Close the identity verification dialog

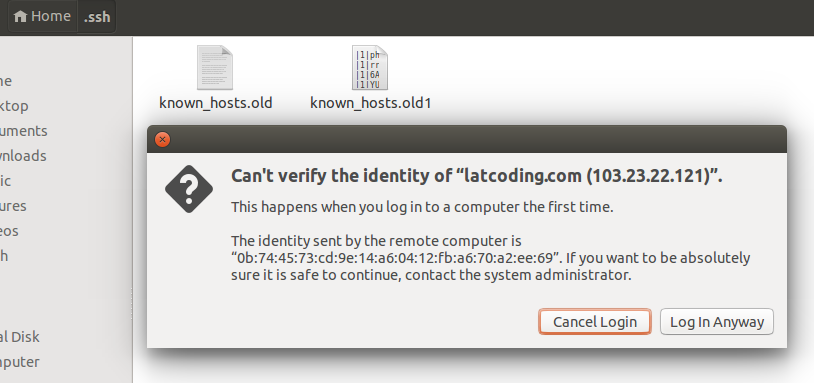(x=162, y=139)
